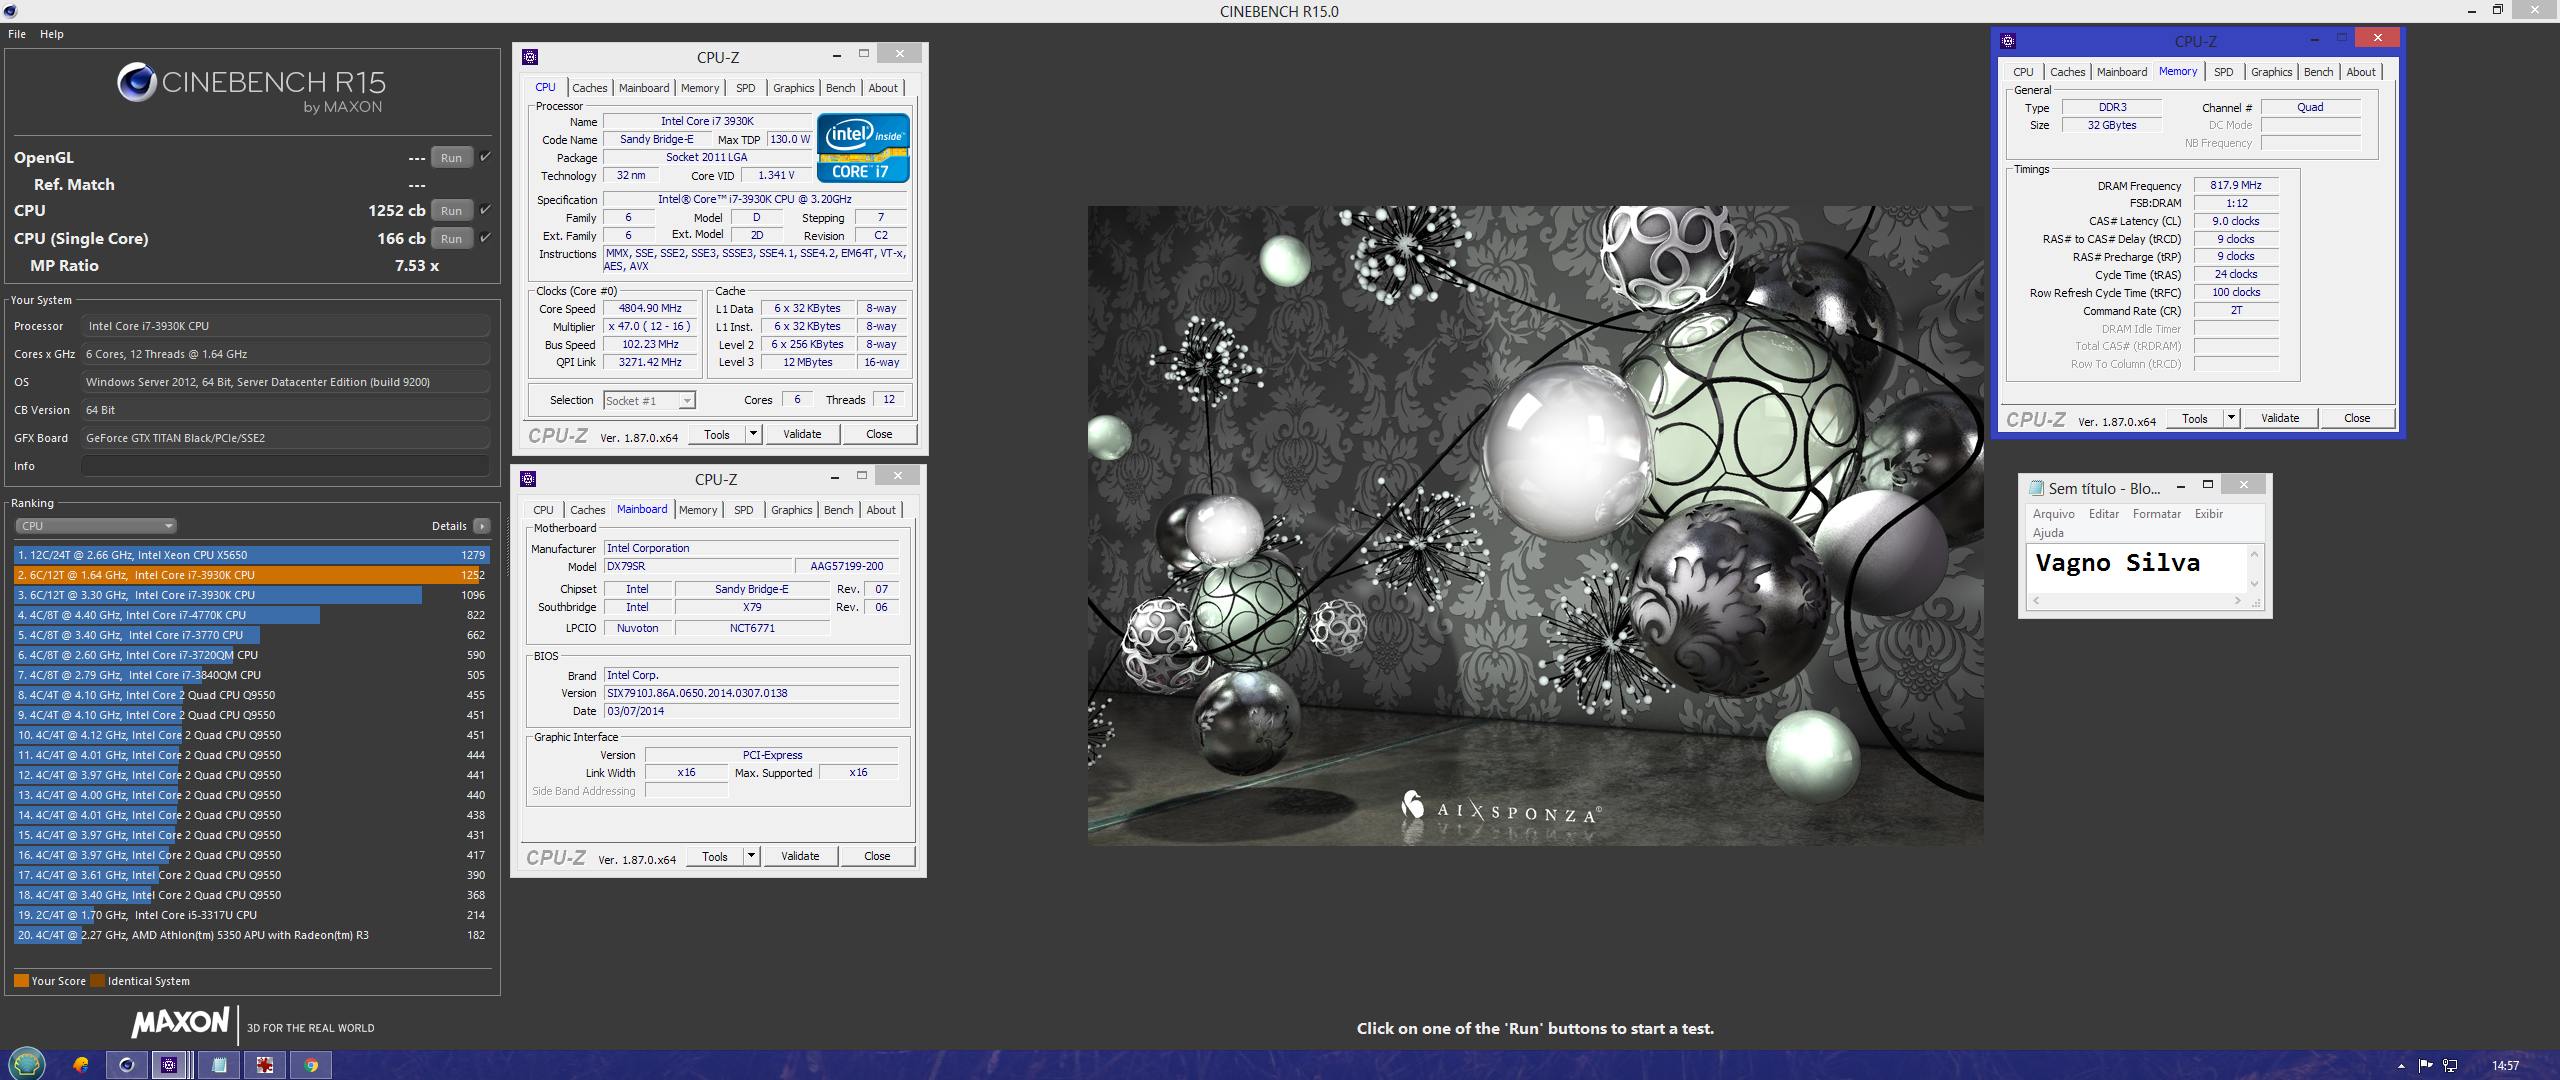Click the red puzzle-piece taskbar icon
Image resolution: width=2560 pixels, height=1080 pixels.
tap(265, 1065)
